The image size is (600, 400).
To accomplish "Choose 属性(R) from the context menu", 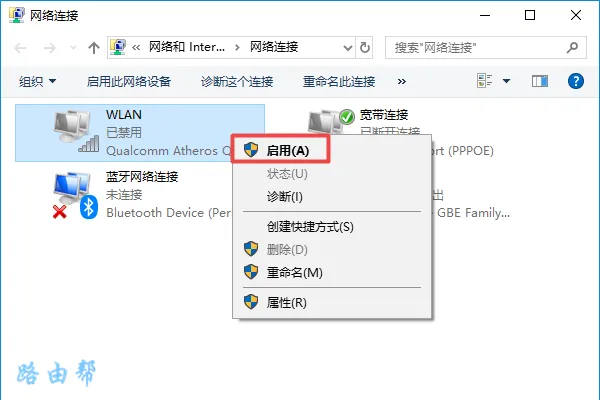I will pos(286,302).
